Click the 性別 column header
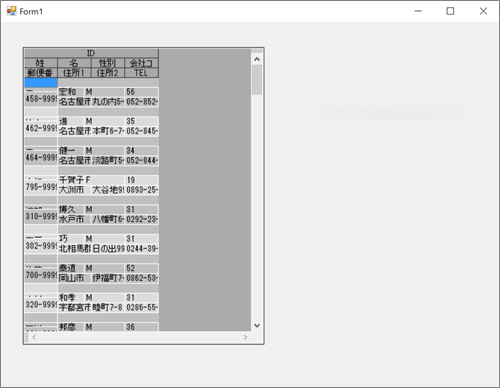The height and width of the screenshot is (388, 500). click(x=108, y=63)
